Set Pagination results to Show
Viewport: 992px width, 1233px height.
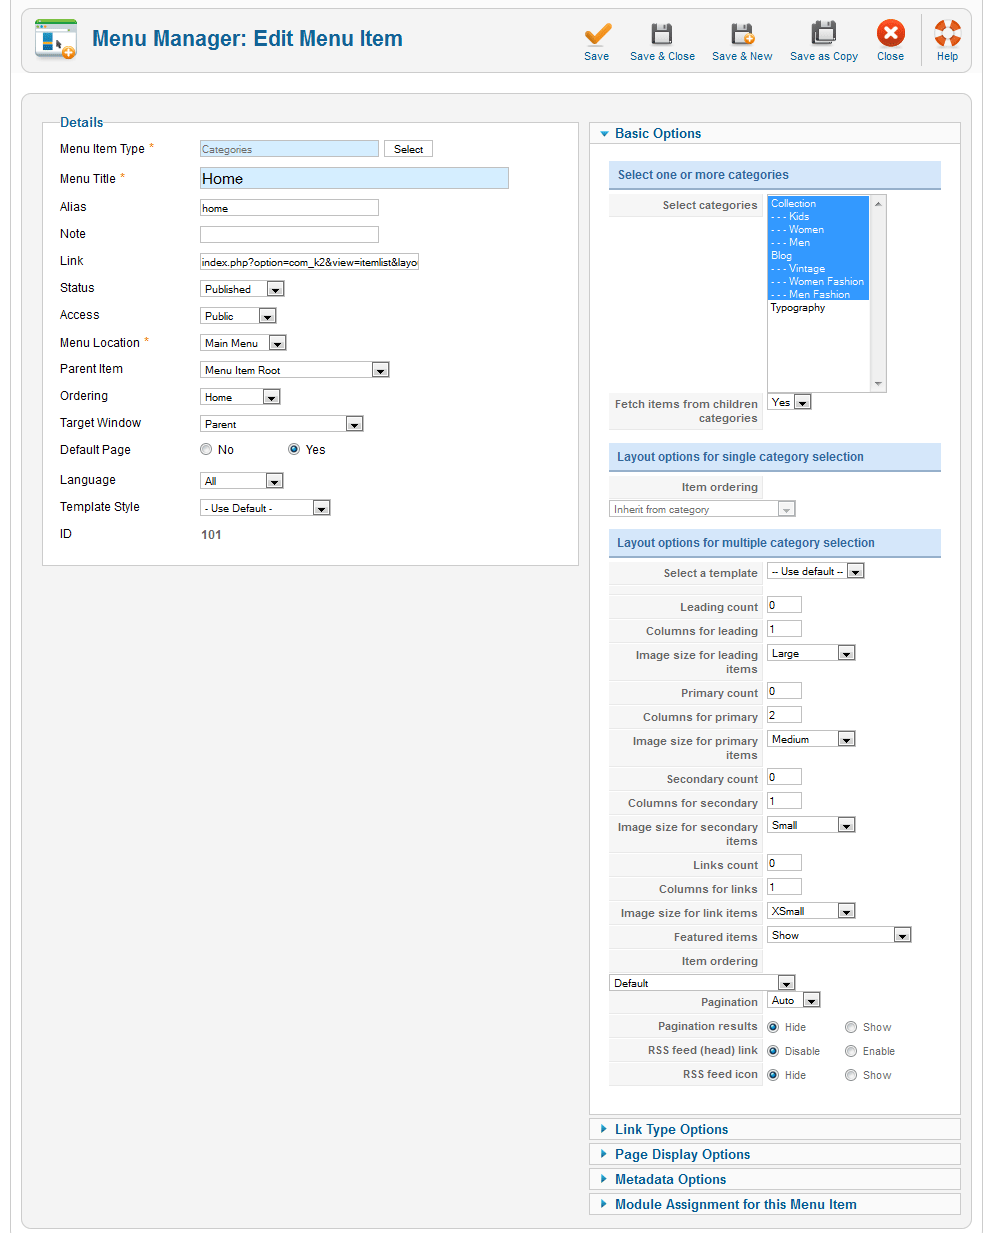tap(851, 1027)
